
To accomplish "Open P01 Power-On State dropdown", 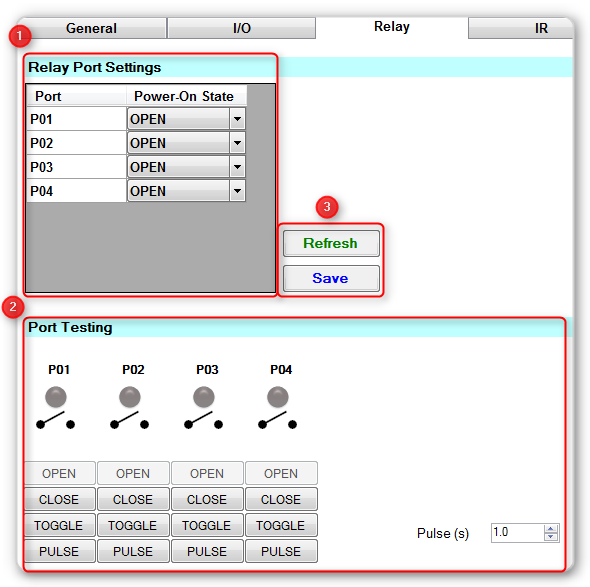I will (186, 119).
